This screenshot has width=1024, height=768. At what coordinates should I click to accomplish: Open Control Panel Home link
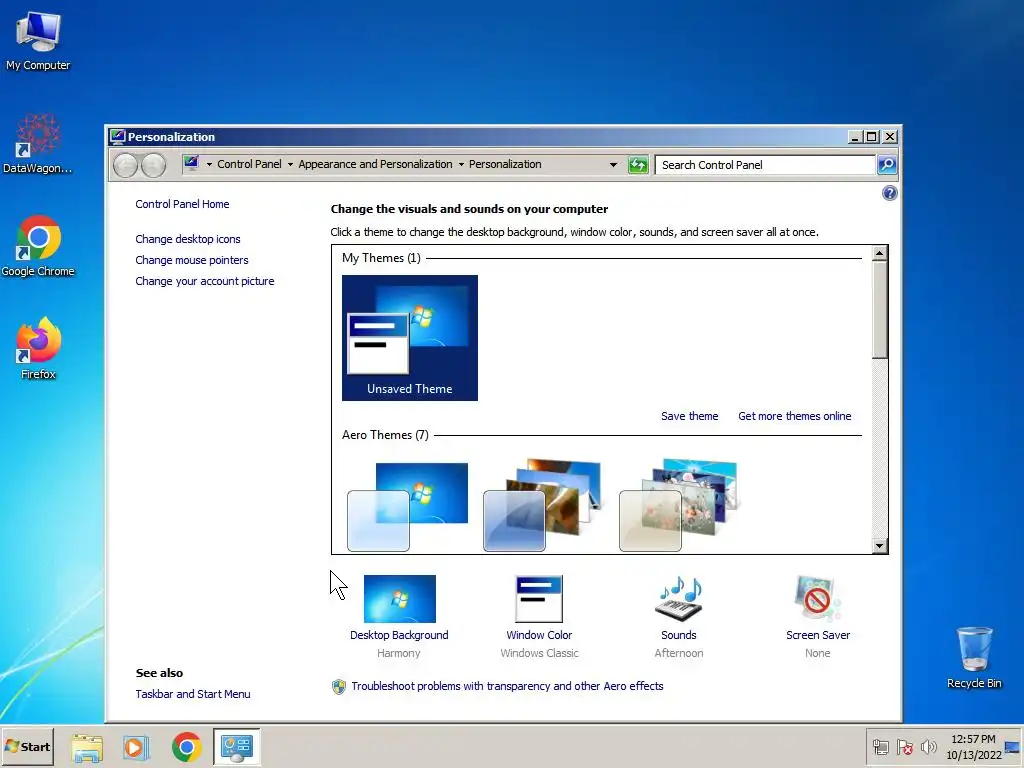point(182,204)
